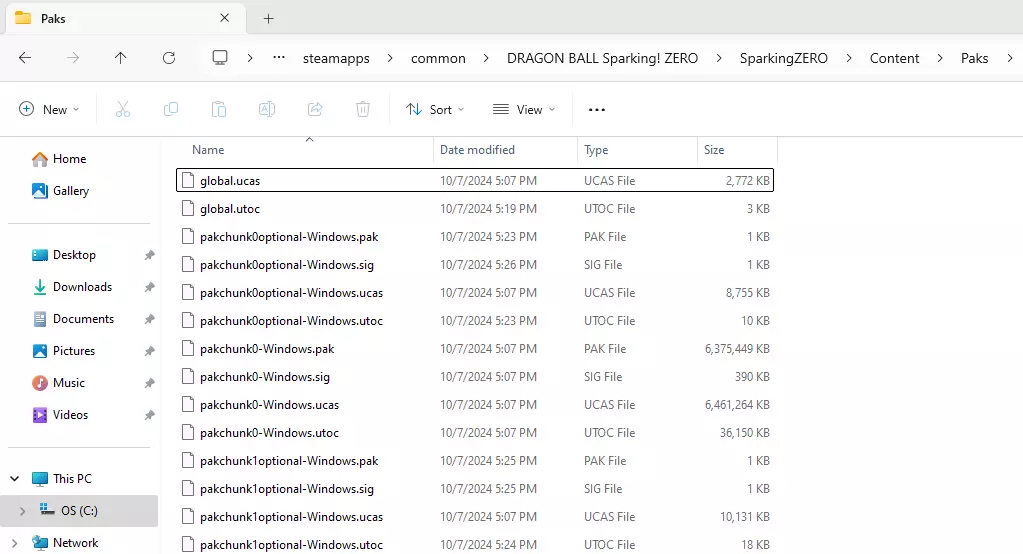Screen dimensions: 1023x554
Task: Unpin Desktop using its pin icon
Action: (x=149, y=255)
